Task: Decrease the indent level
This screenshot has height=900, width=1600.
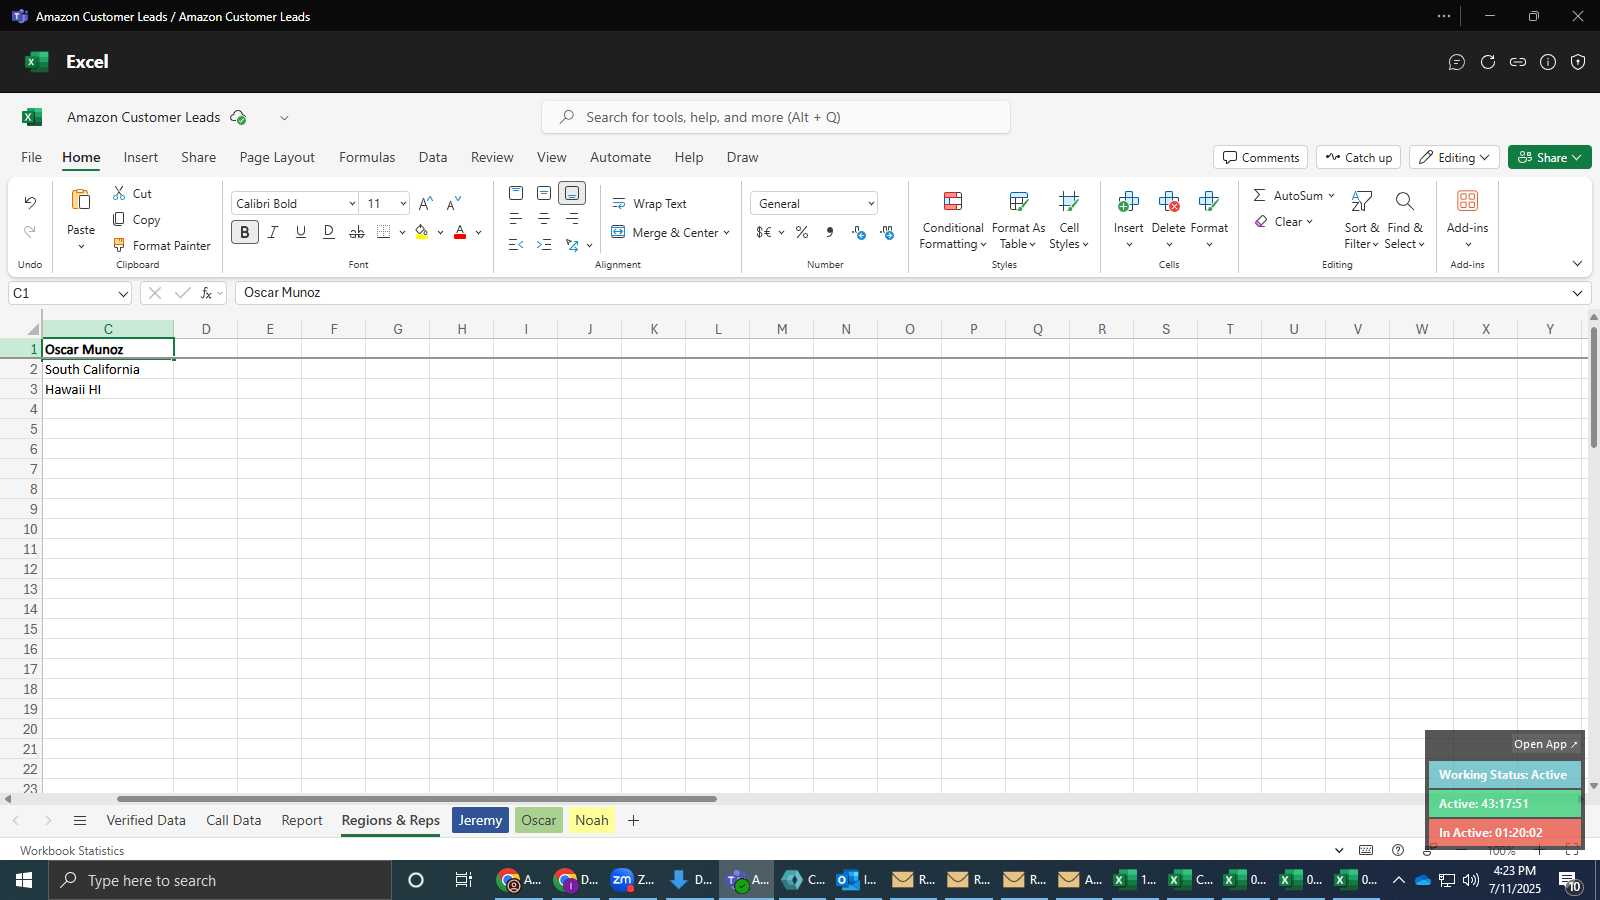Action: (516, 245)
